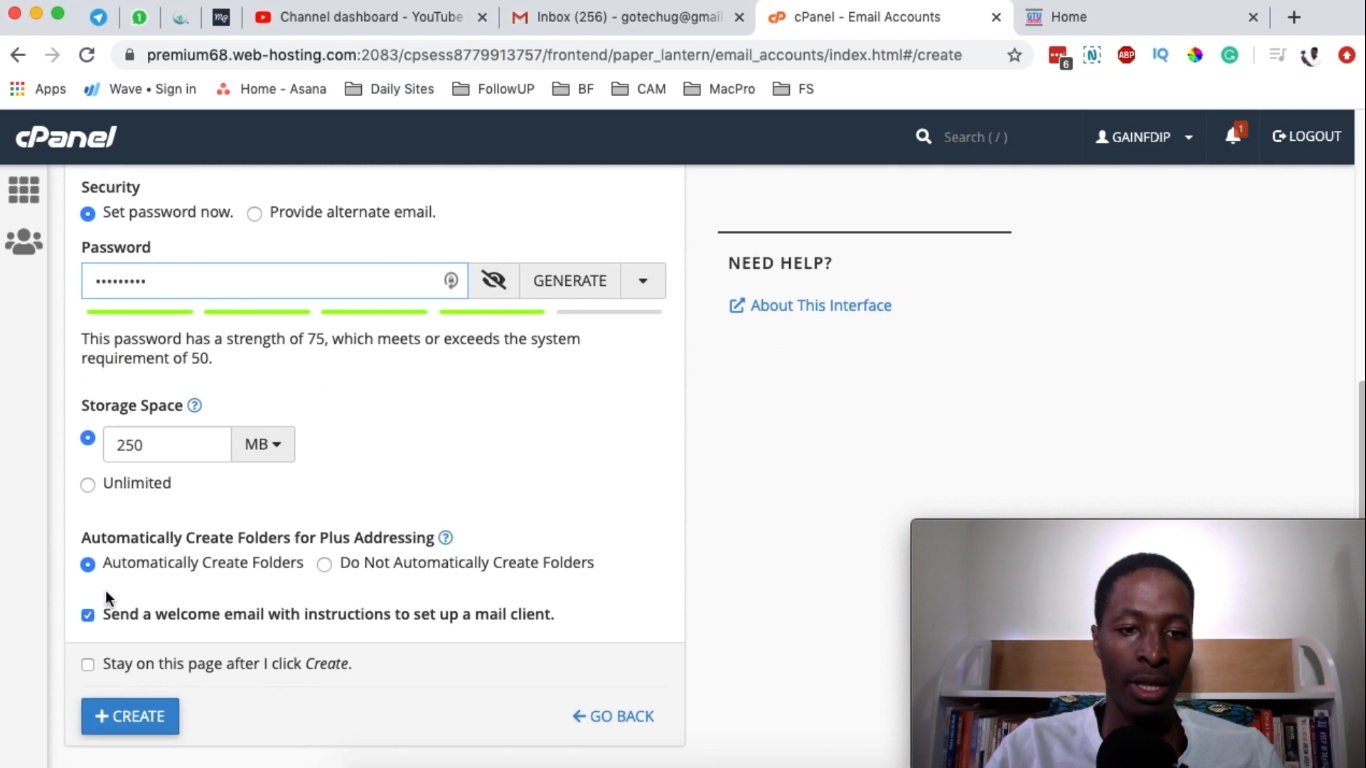Switch to the pinned Telegram tab
Viewport: 1366px width, 768px height.
tap(98, 17)
